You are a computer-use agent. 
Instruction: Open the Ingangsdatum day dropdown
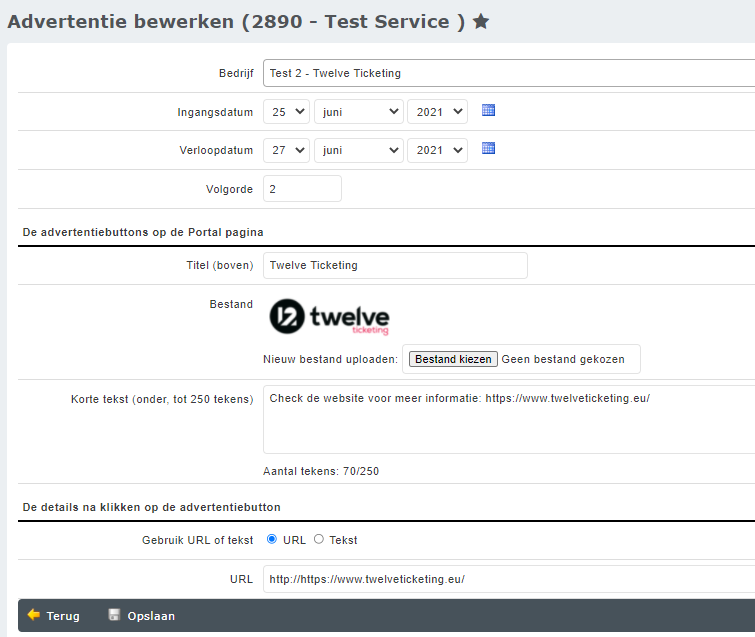click(286, 112)
